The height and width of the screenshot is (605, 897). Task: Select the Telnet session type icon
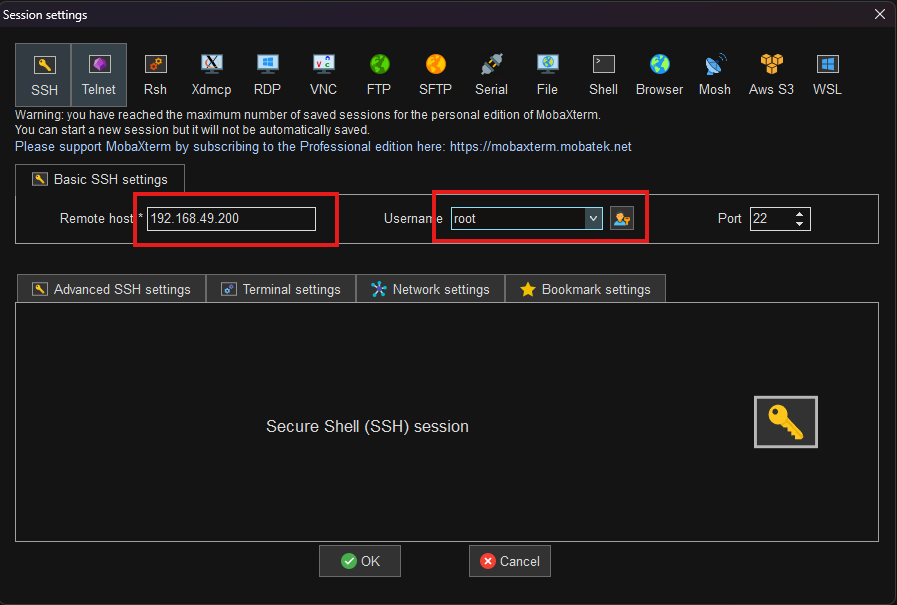pyautogui.click(x=99, y=75)
